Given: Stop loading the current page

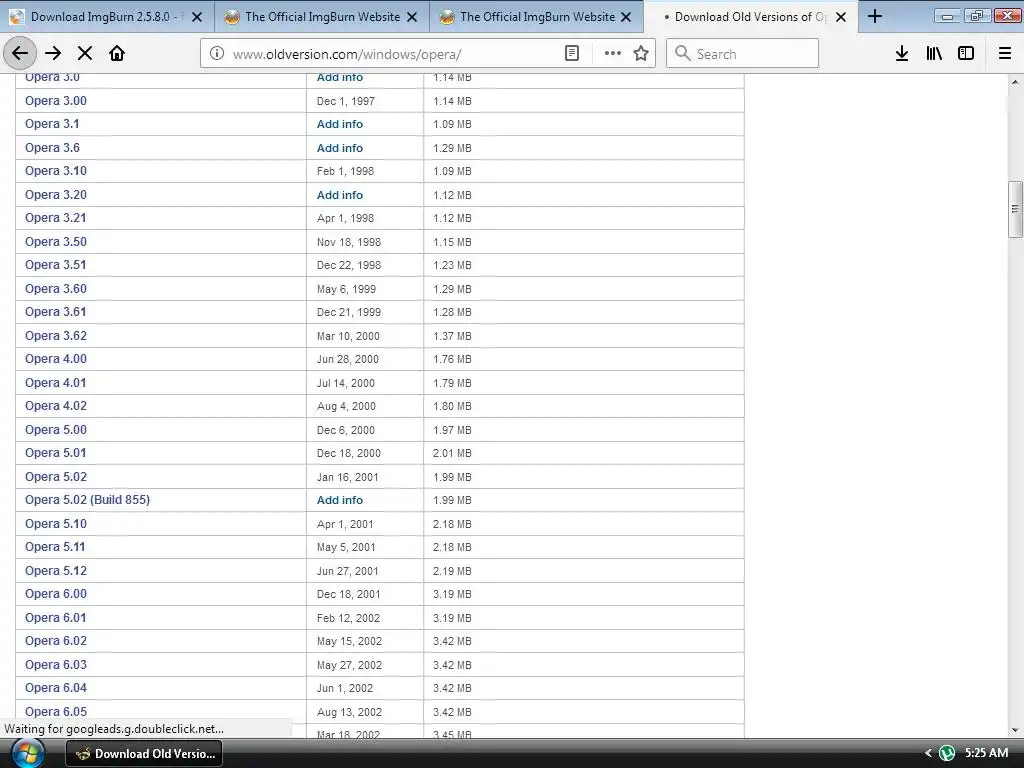Looking at the screenshot, I should point(85,53).
